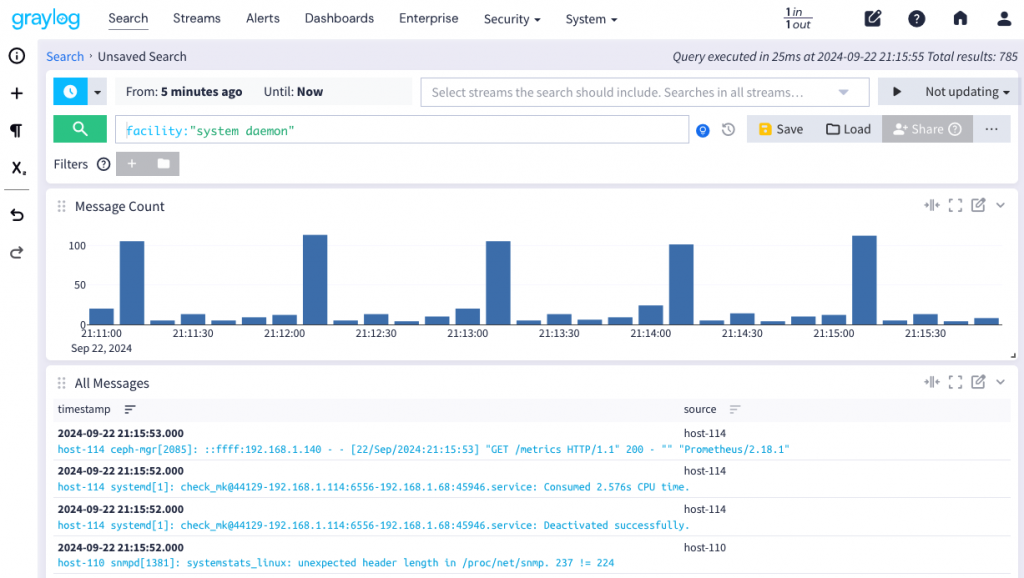Click the Load search button
Screen dimensions: 1024x578
[848, 129]
